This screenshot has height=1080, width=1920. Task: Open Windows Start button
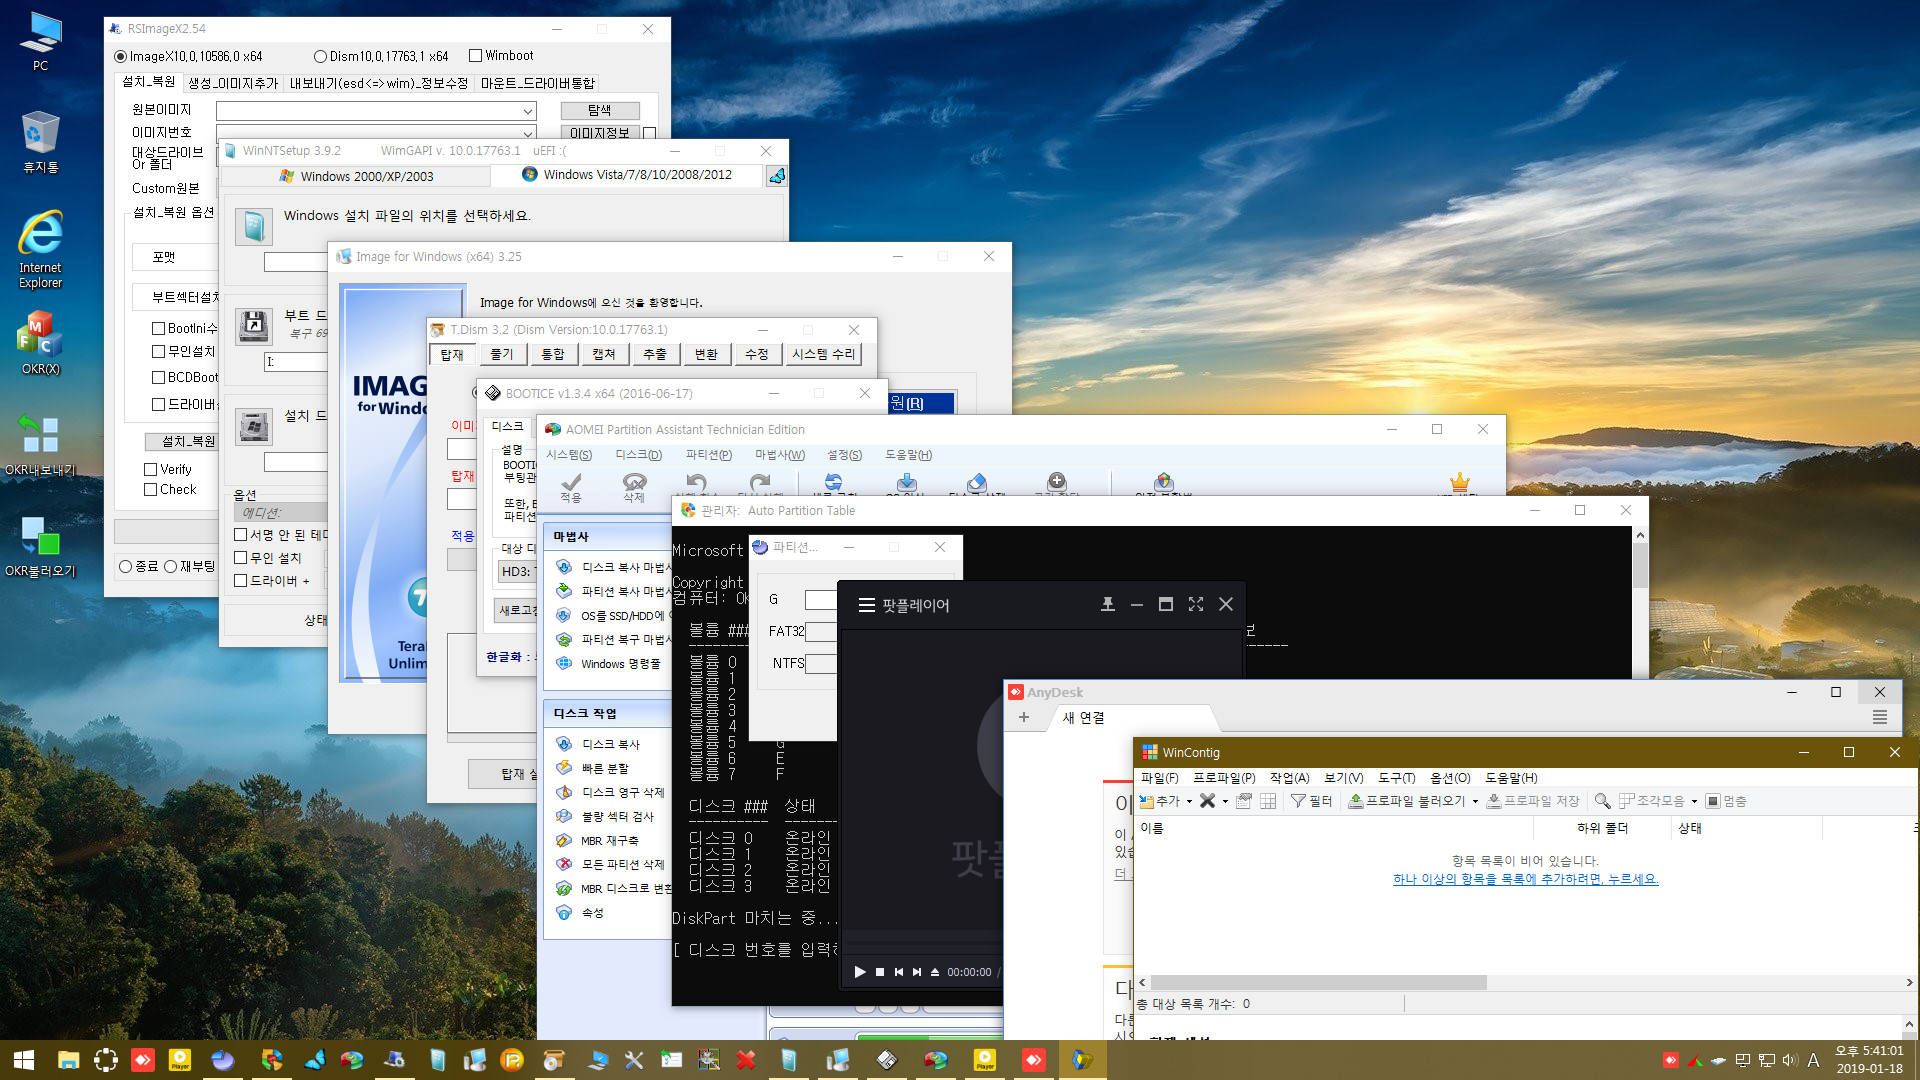[x=24, y=1060]
